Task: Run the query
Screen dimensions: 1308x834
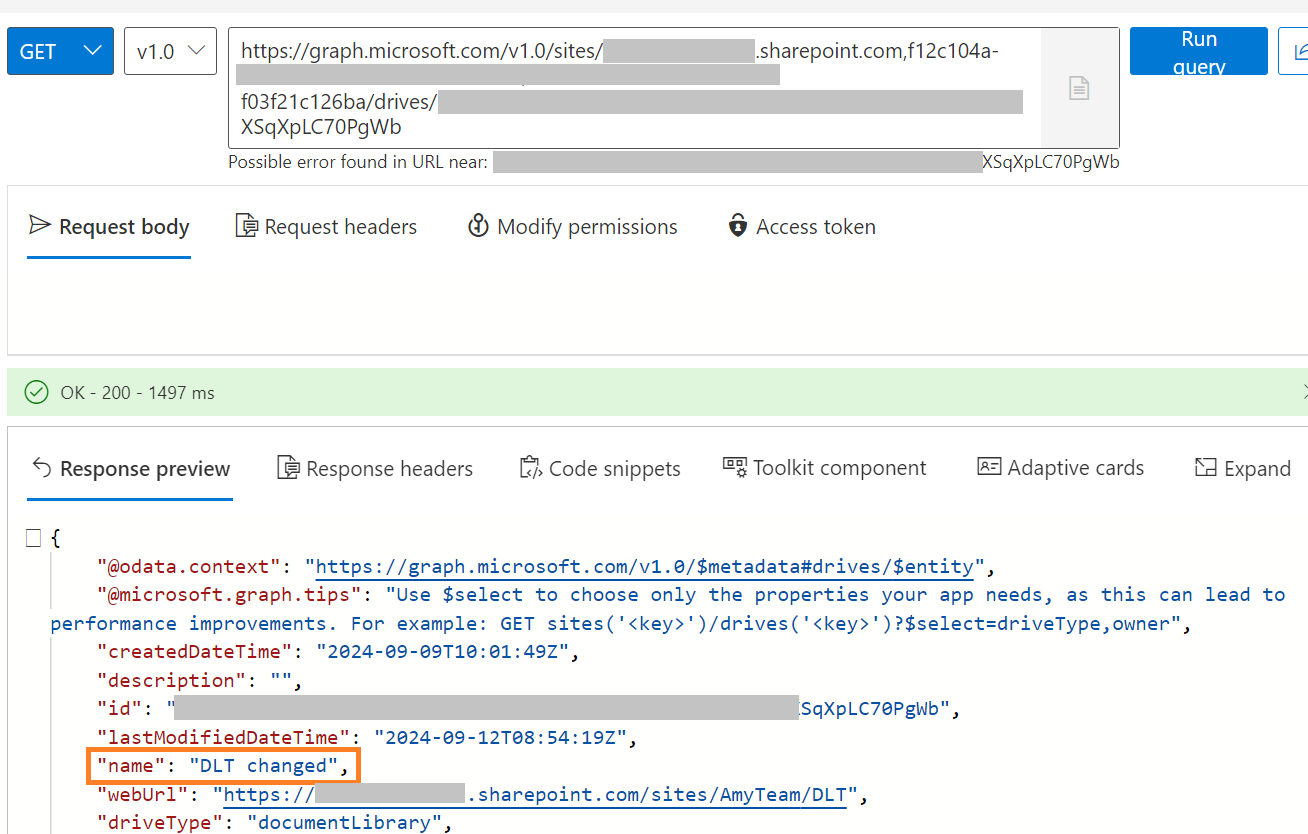Action: tap(1198, 51)
